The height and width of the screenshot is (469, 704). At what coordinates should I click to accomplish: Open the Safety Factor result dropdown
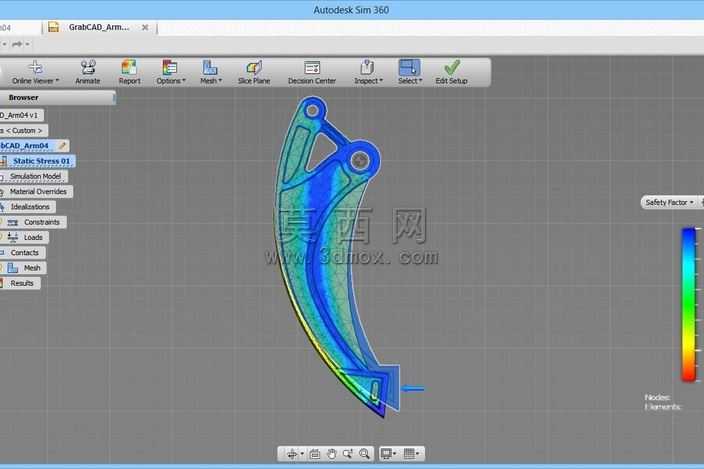click(669, 202)
